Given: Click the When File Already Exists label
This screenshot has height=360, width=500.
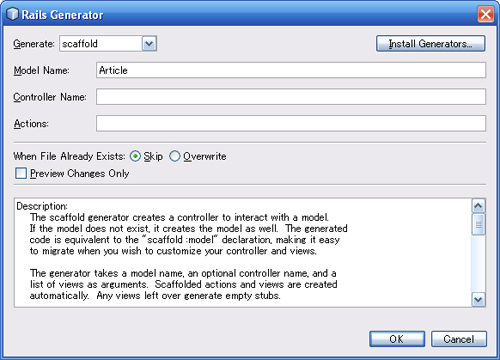Looking at the screenshot, I should (x=69, y=156).
